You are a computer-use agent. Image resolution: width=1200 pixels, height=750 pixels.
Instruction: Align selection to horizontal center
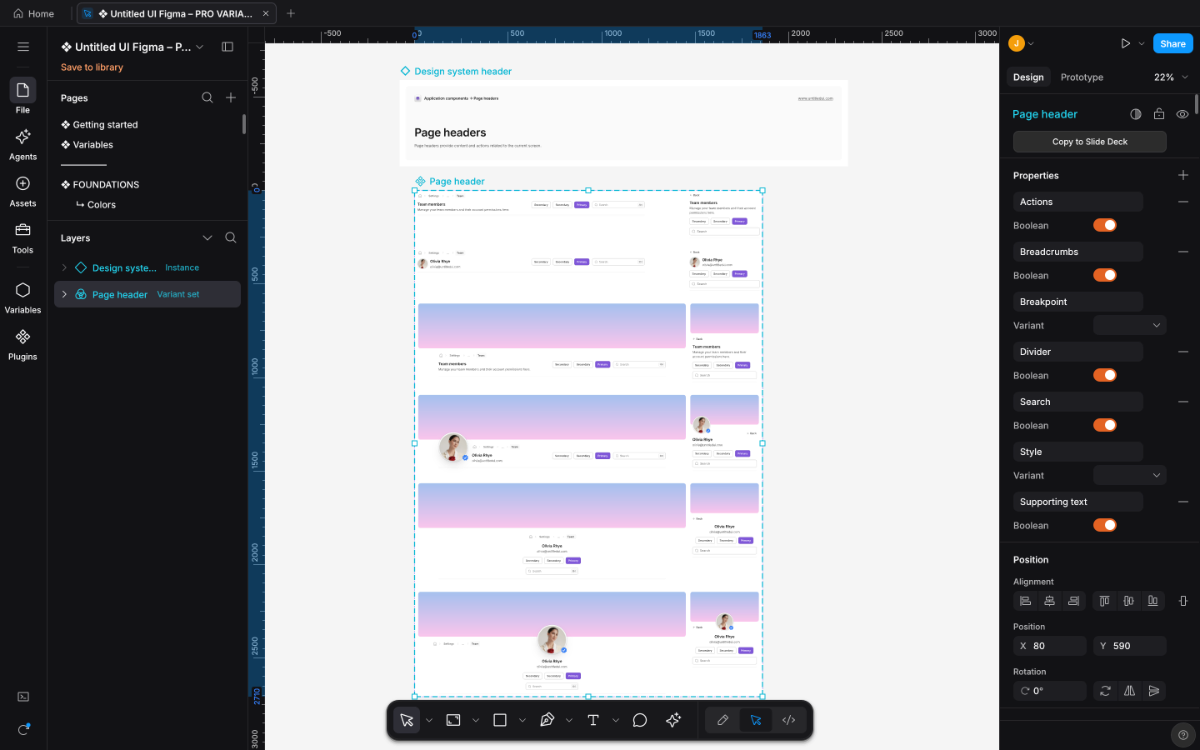coord(1049,601)
